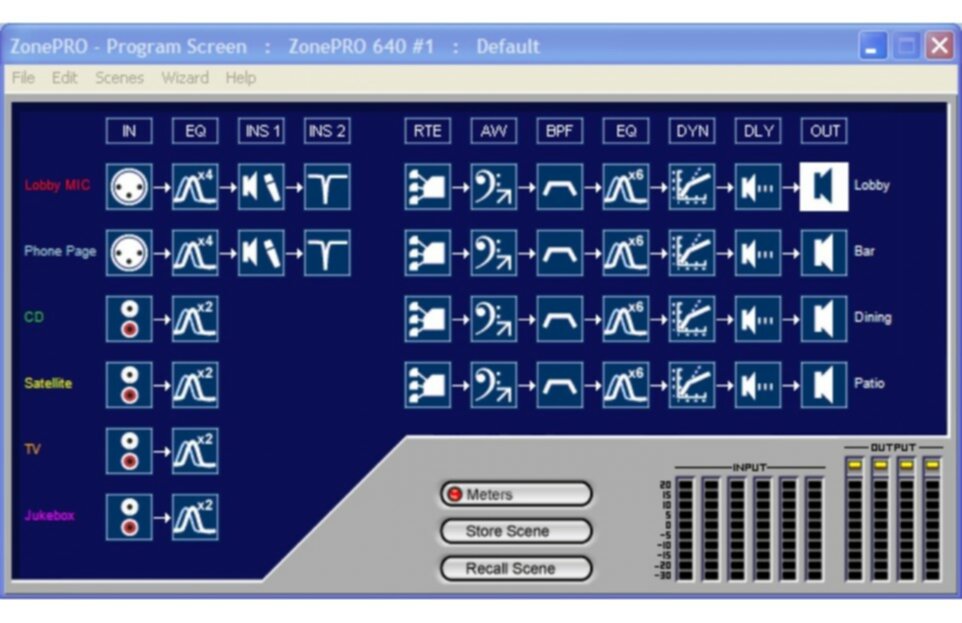
Task: Select the Phone Page INS 1 insert block
Action: (x=261, y=252)
